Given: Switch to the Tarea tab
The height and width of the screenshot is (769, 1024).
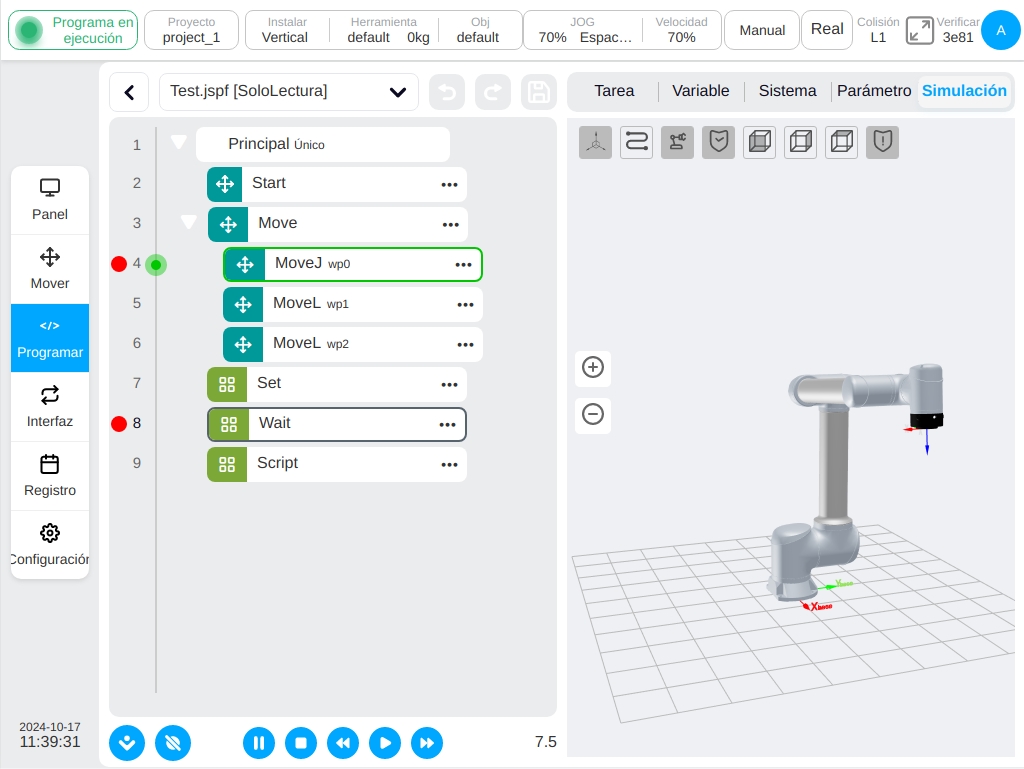Looking at the screenshot, I should 614,91.
